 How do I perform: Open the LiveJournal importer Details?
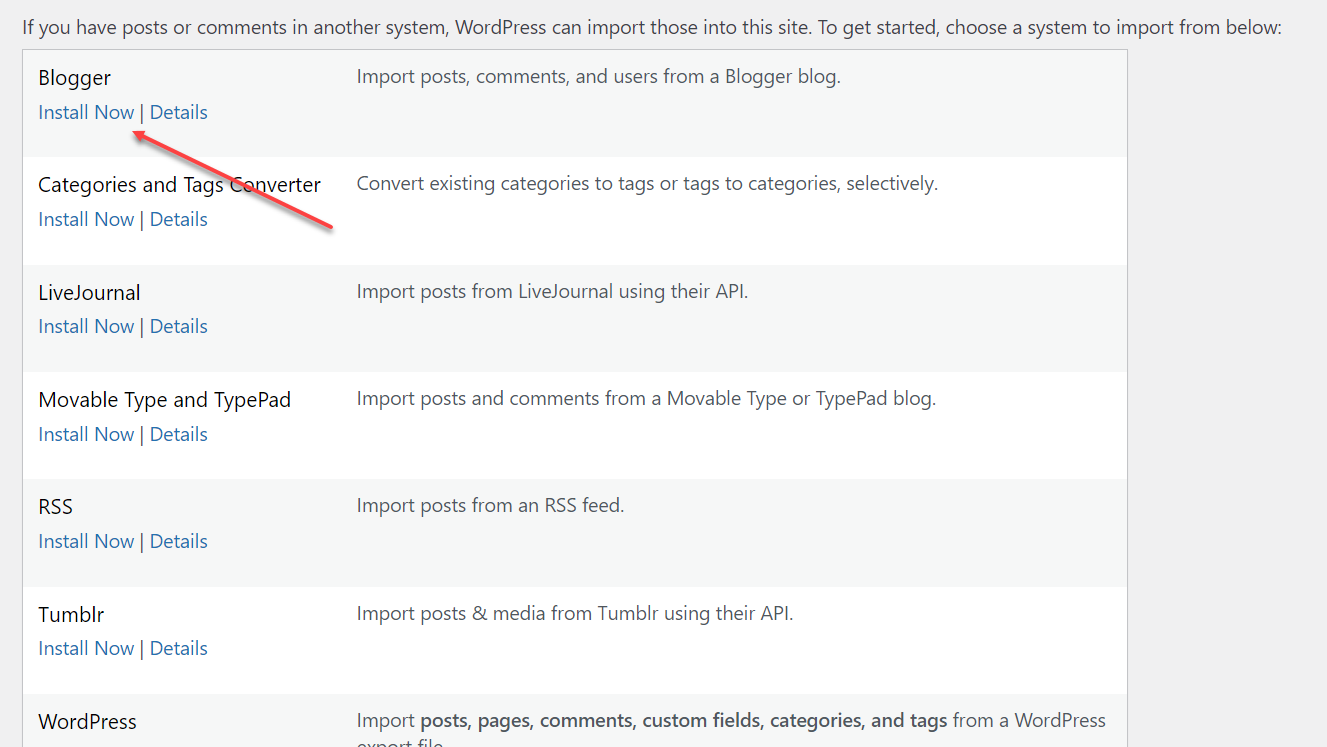[178, 326]
